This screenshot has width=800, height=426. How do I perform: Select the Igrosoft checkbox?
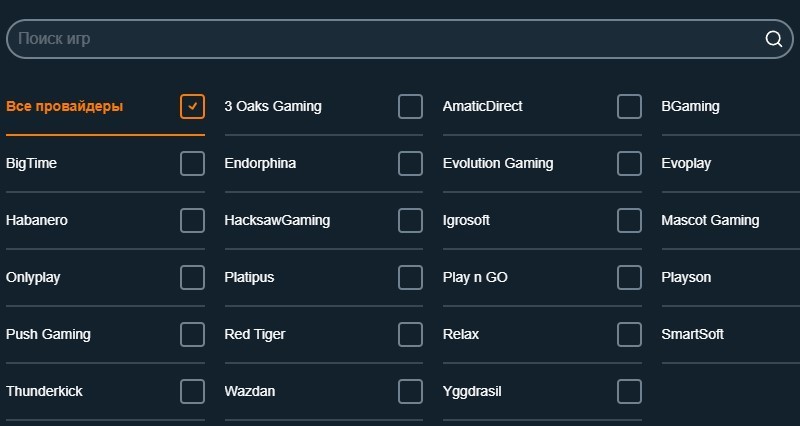(629, 220)
